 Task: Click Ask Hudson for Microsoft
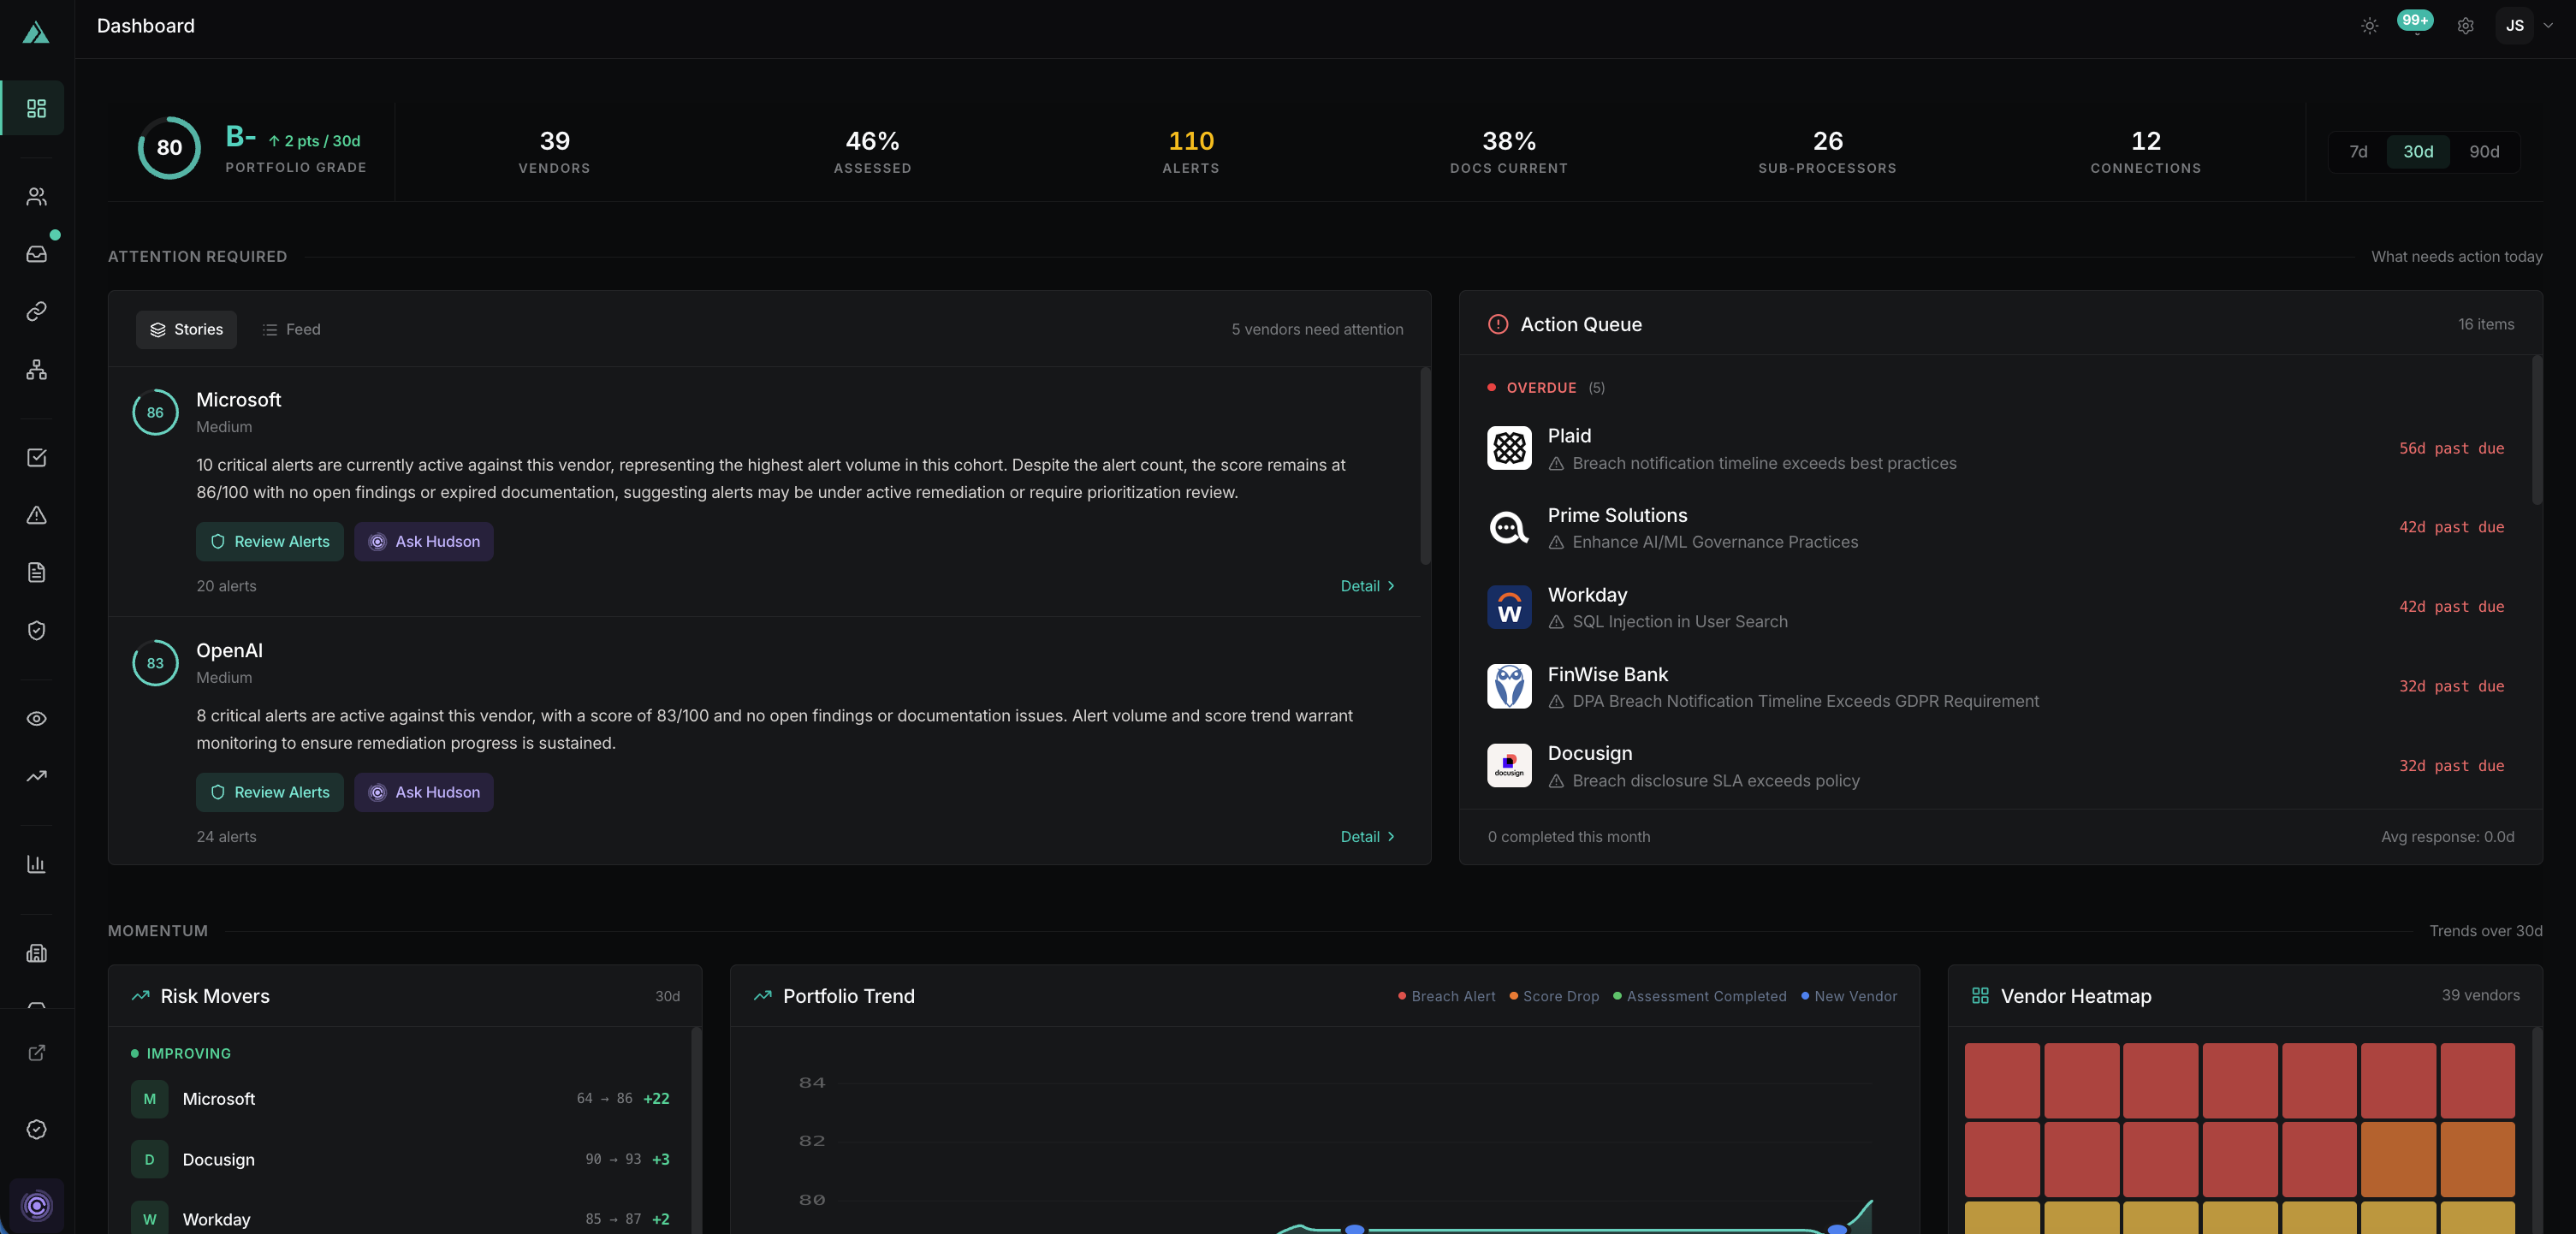(424, 542)
